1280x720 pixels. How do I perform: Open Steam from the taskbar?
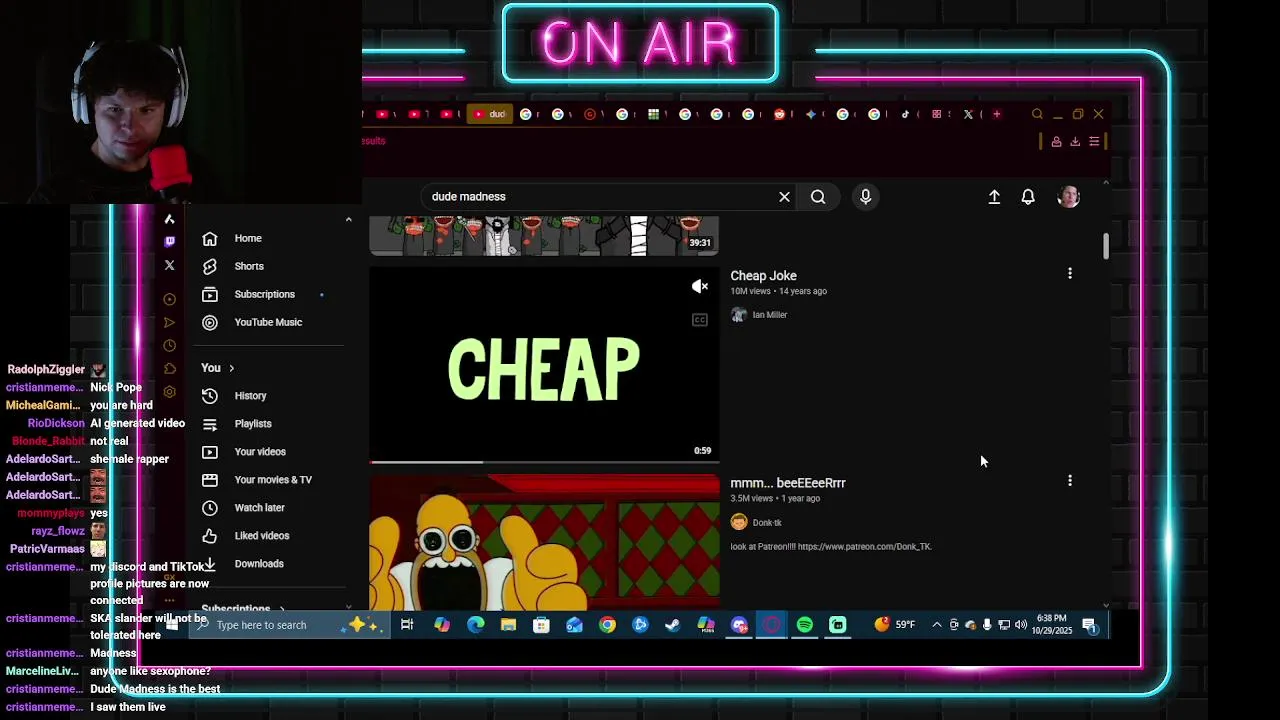coord(673,625)
